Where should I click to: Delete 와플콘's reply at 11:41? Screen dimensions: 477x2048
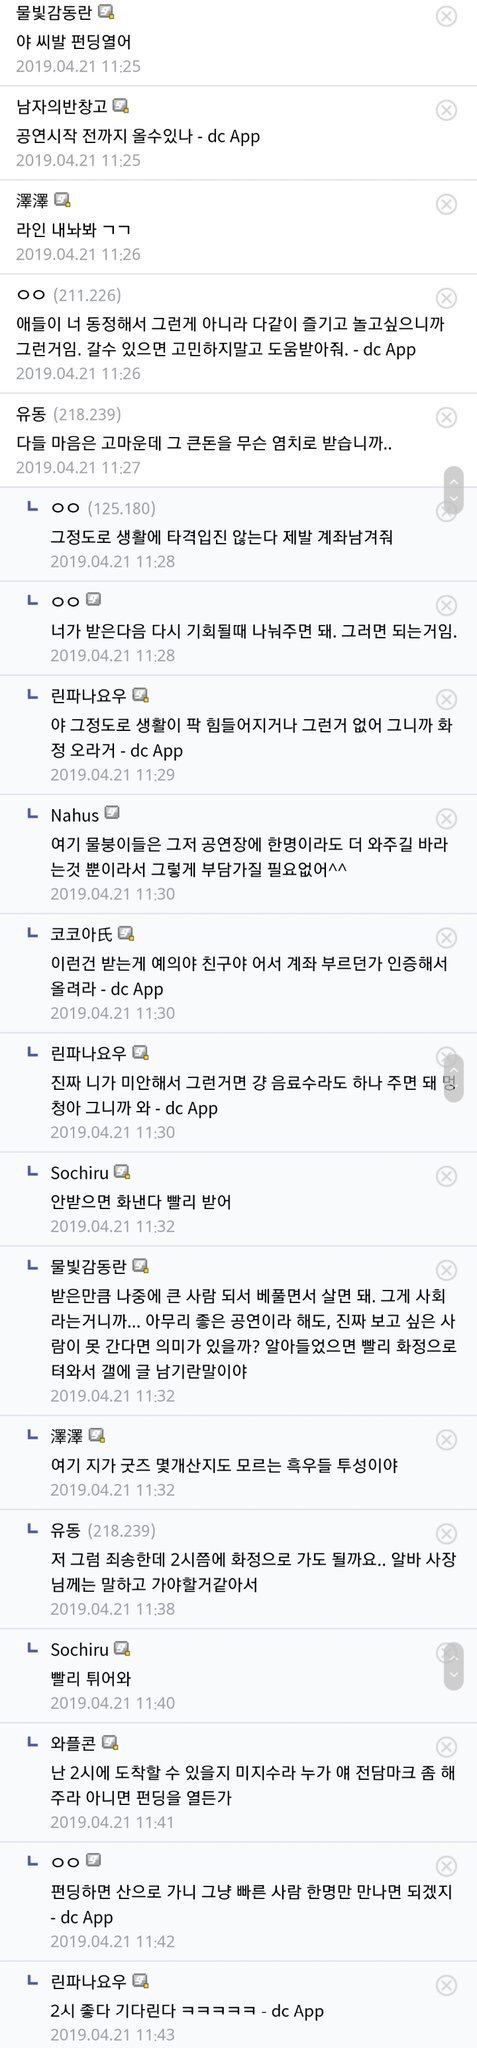click(447, 1747)
